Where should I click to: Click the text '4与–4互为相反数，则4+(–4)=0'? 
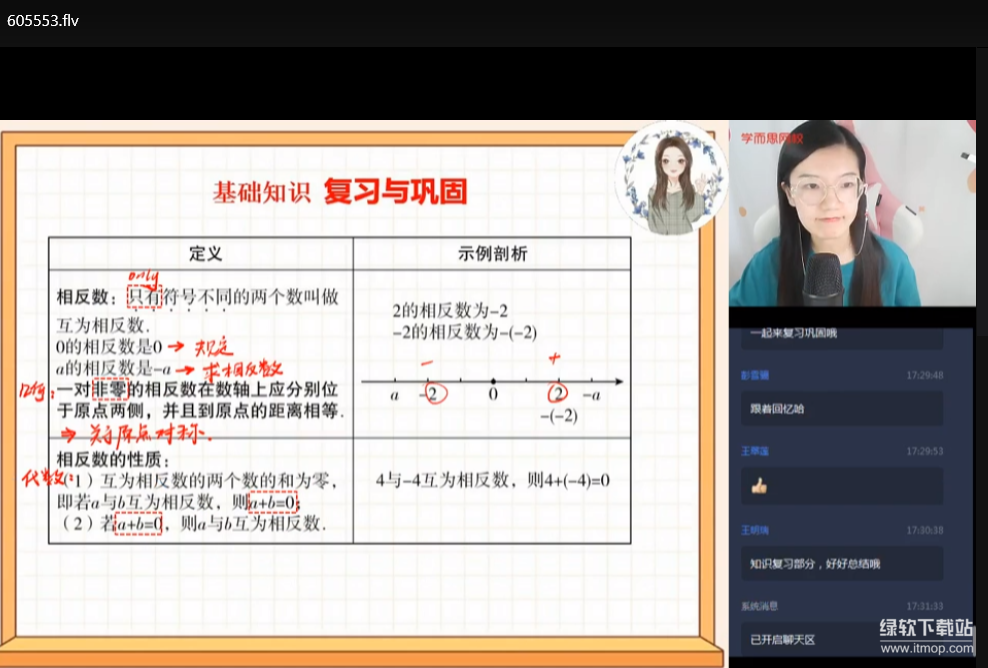click(x=493, y=481)
